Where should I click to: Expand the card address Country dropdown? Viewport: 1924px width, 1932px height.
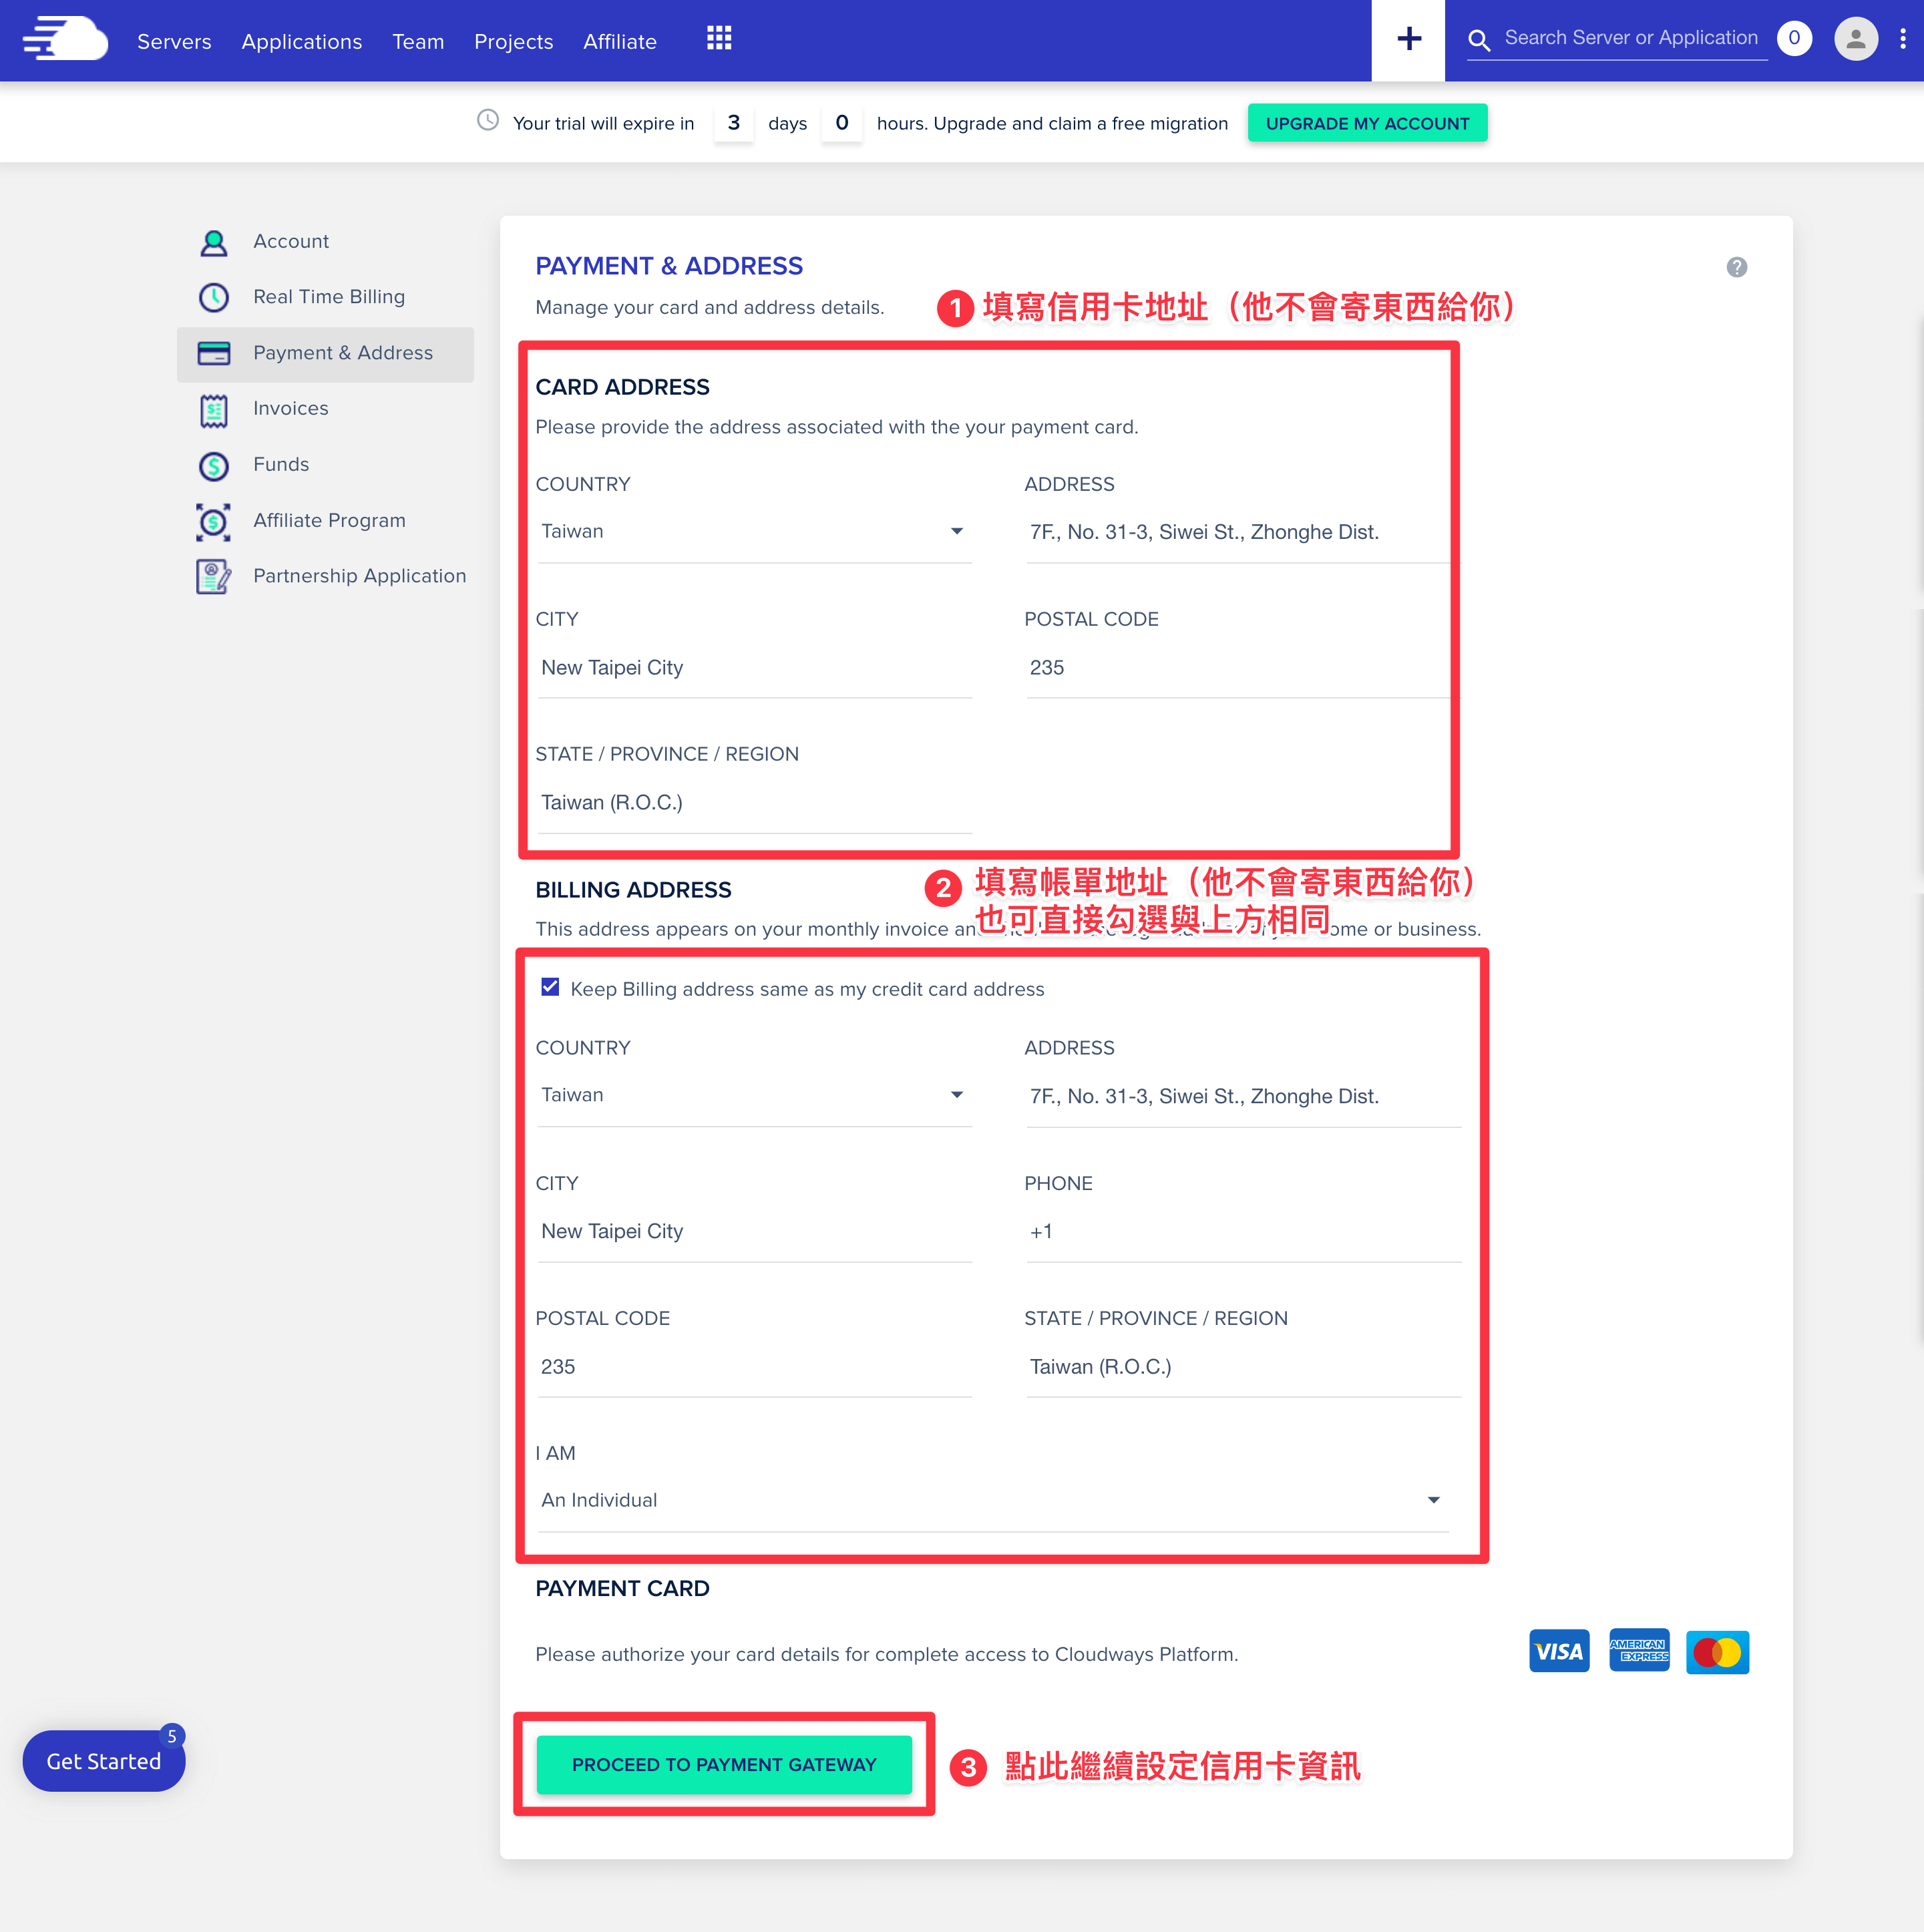[754, 532]
